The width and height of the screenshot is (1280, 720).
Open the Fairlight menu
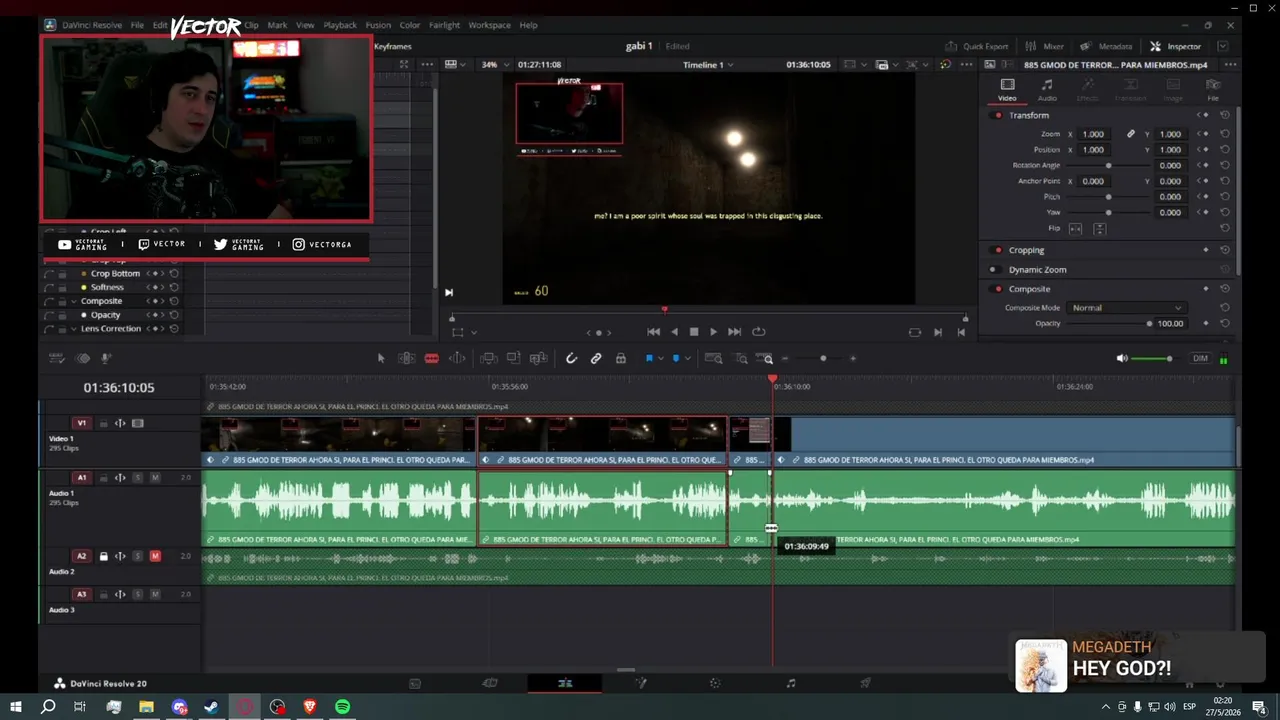coord(444,25)
